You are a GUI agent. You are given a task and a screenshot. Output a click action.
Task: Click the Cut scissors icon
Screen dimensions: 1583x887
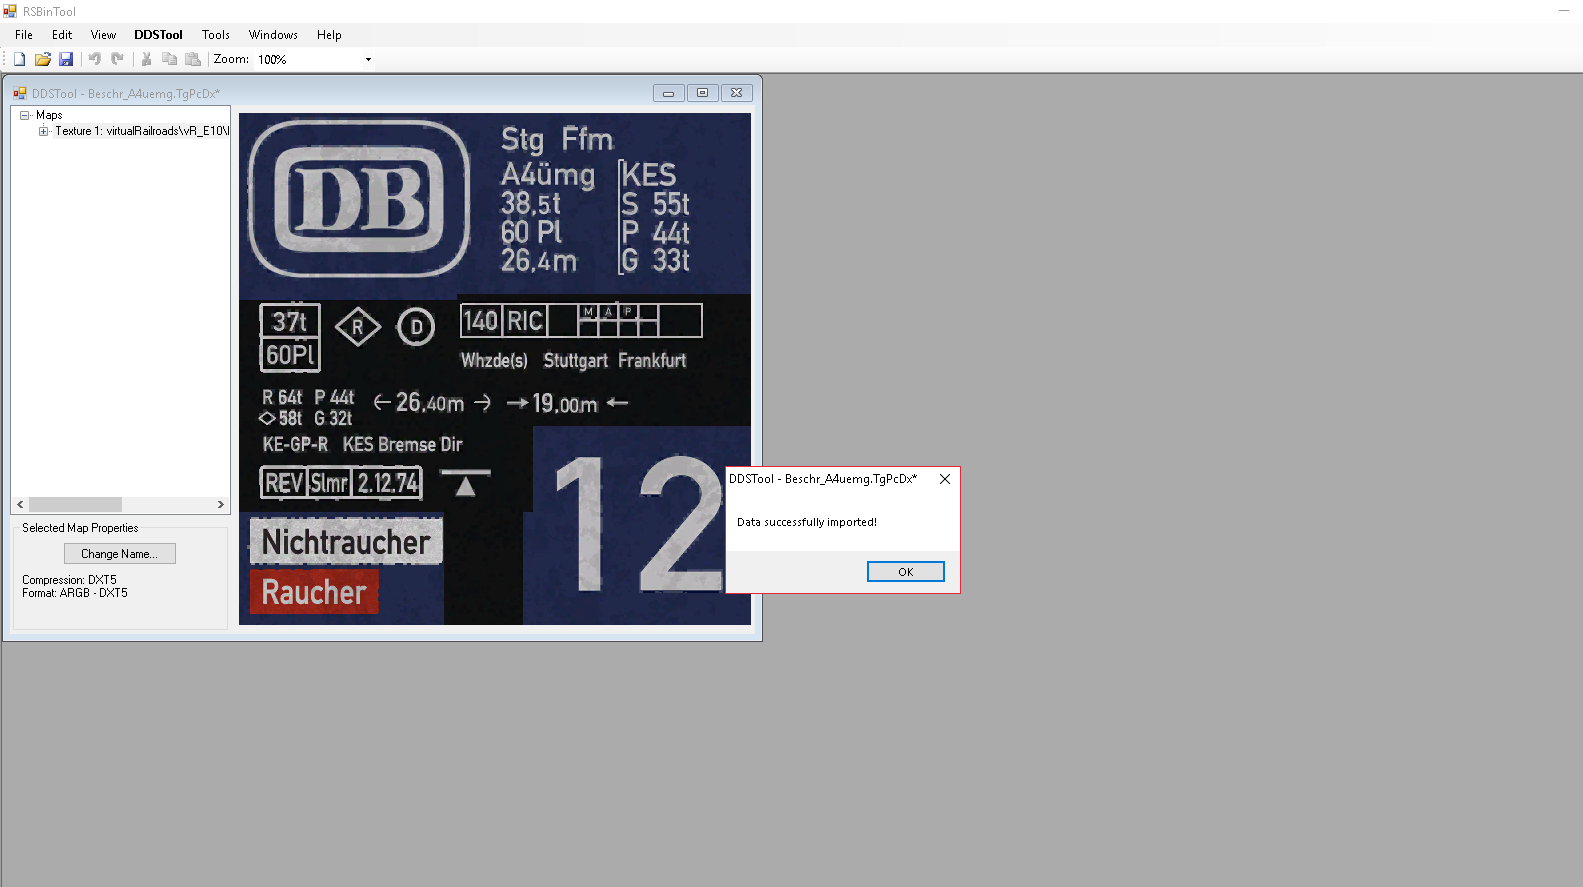point(147,59)
